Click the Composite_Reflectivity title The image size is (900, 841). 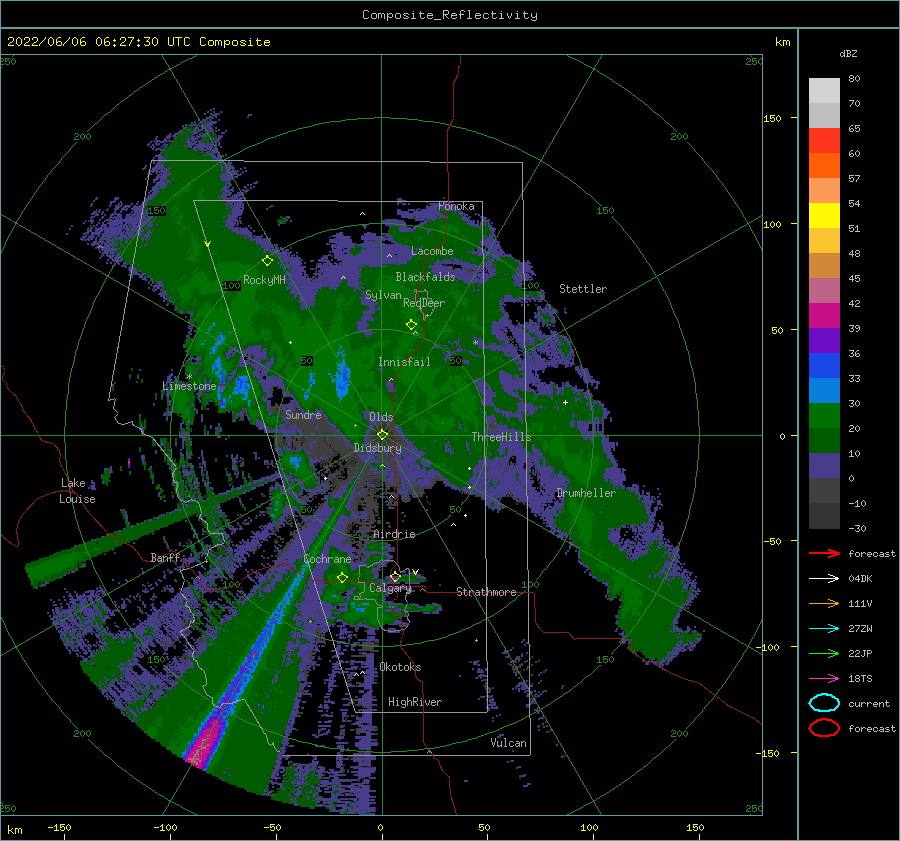pos(450,15)
